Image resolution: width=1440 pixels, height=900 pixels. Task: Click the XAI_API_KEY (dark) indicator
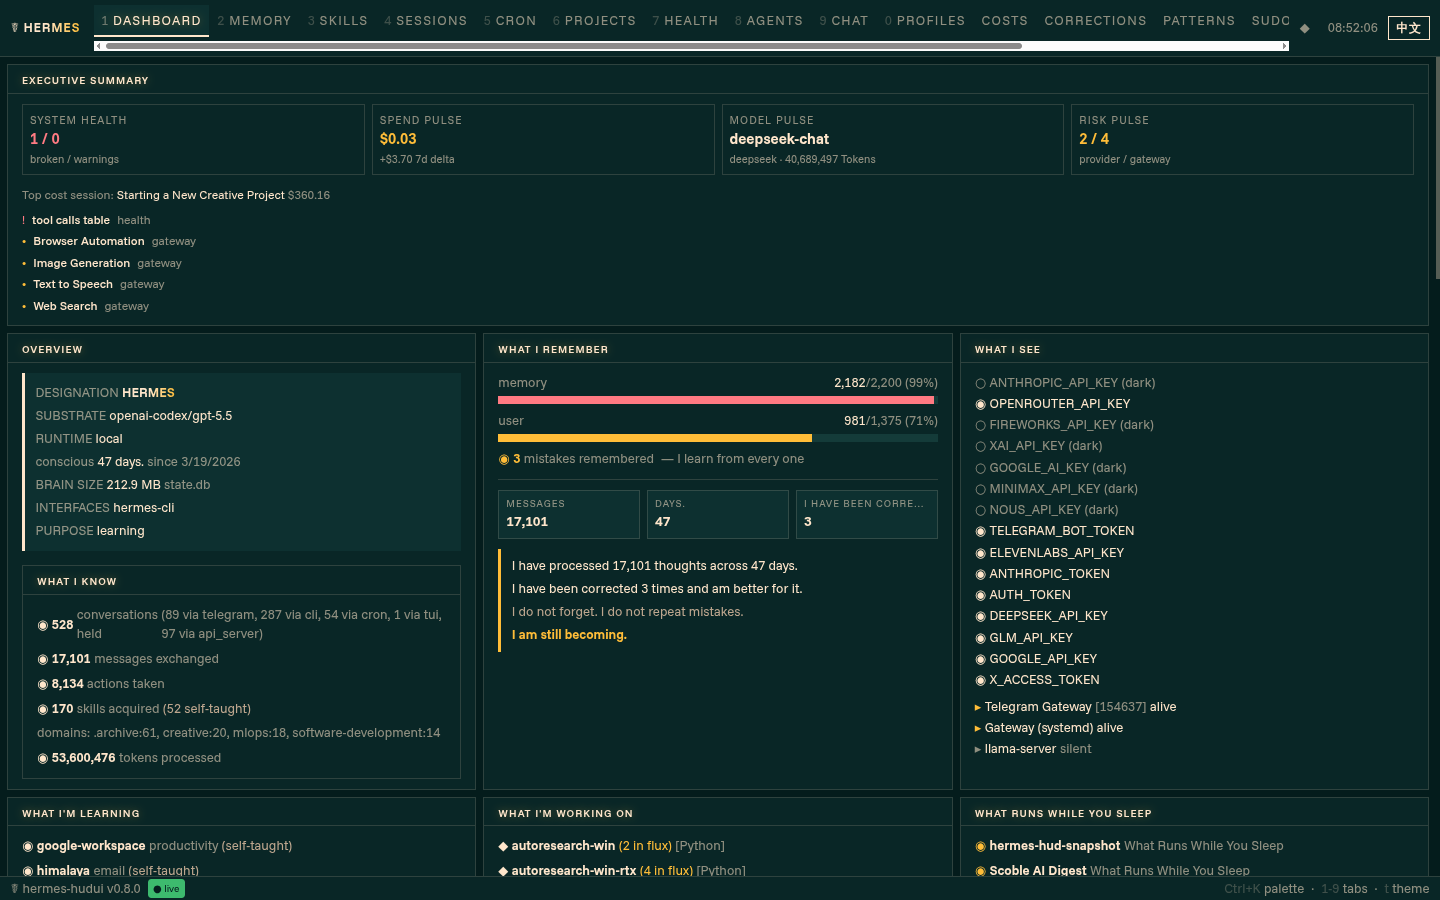pos(981,446)
